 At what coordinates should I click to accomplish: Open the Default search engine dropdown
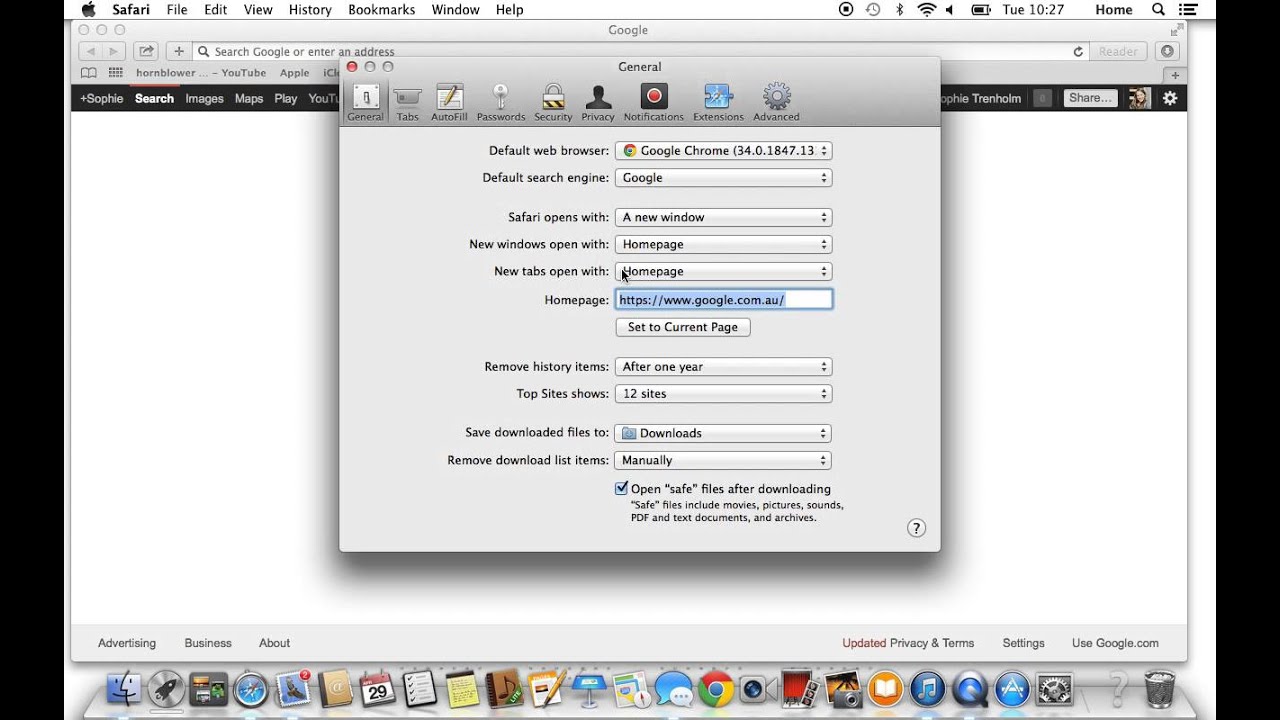point(723,178)
